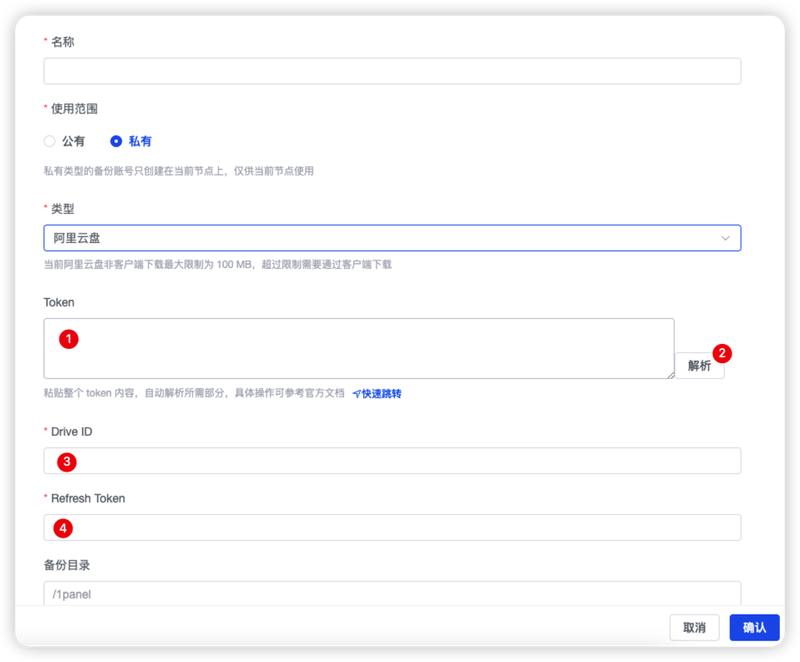Click the Token textarea resize handle
The height and width of the screenshot is (662, 800).
670,375
